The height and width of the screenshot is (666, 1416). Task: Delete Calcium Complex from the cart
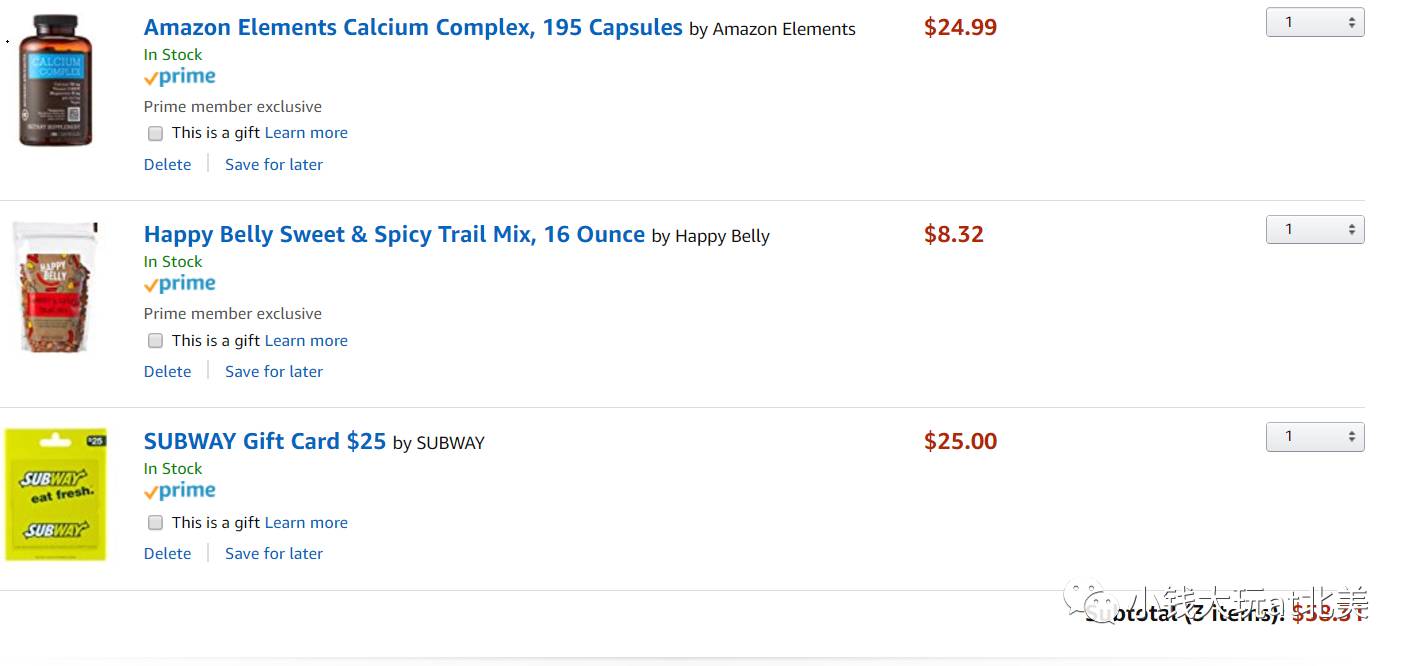167,165
